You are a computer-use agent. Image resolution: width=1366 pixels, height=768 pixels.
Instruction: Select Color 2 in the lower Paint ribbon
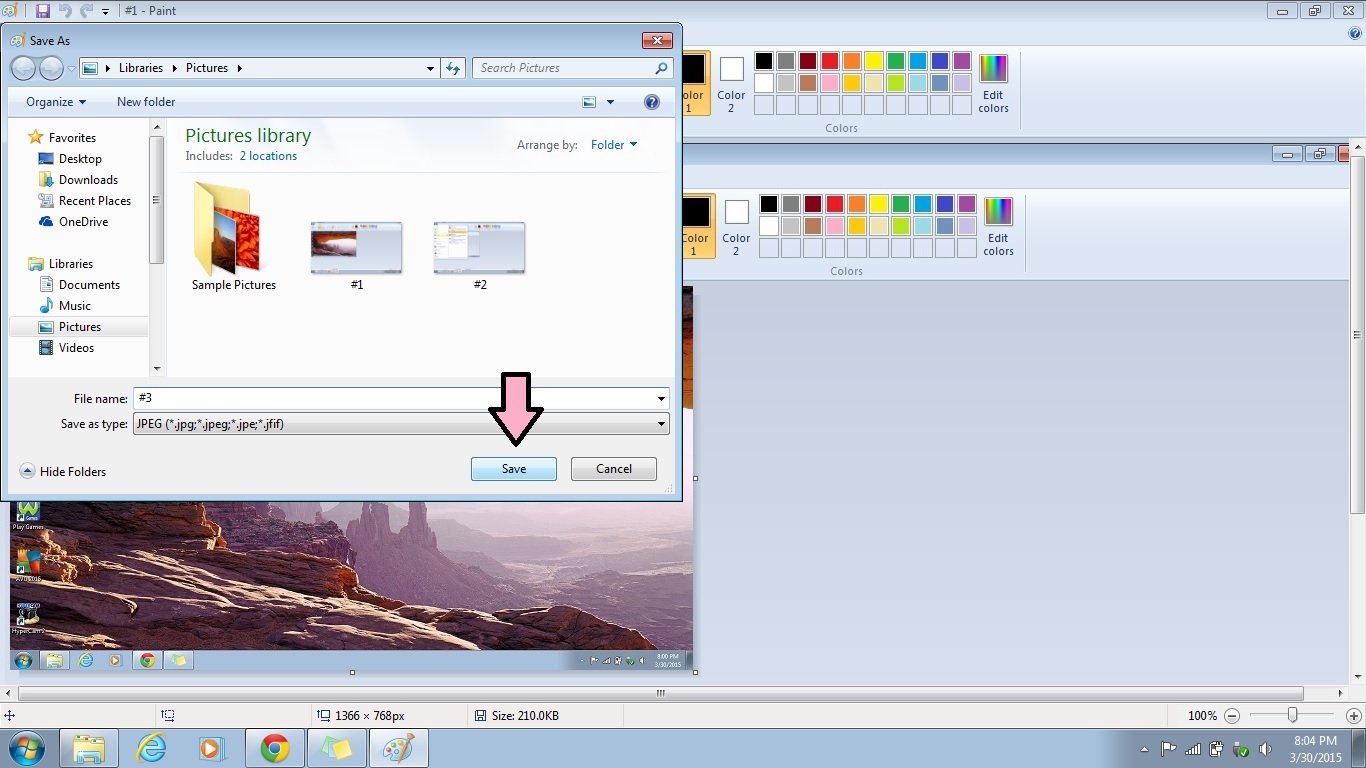tap(736, 227)
